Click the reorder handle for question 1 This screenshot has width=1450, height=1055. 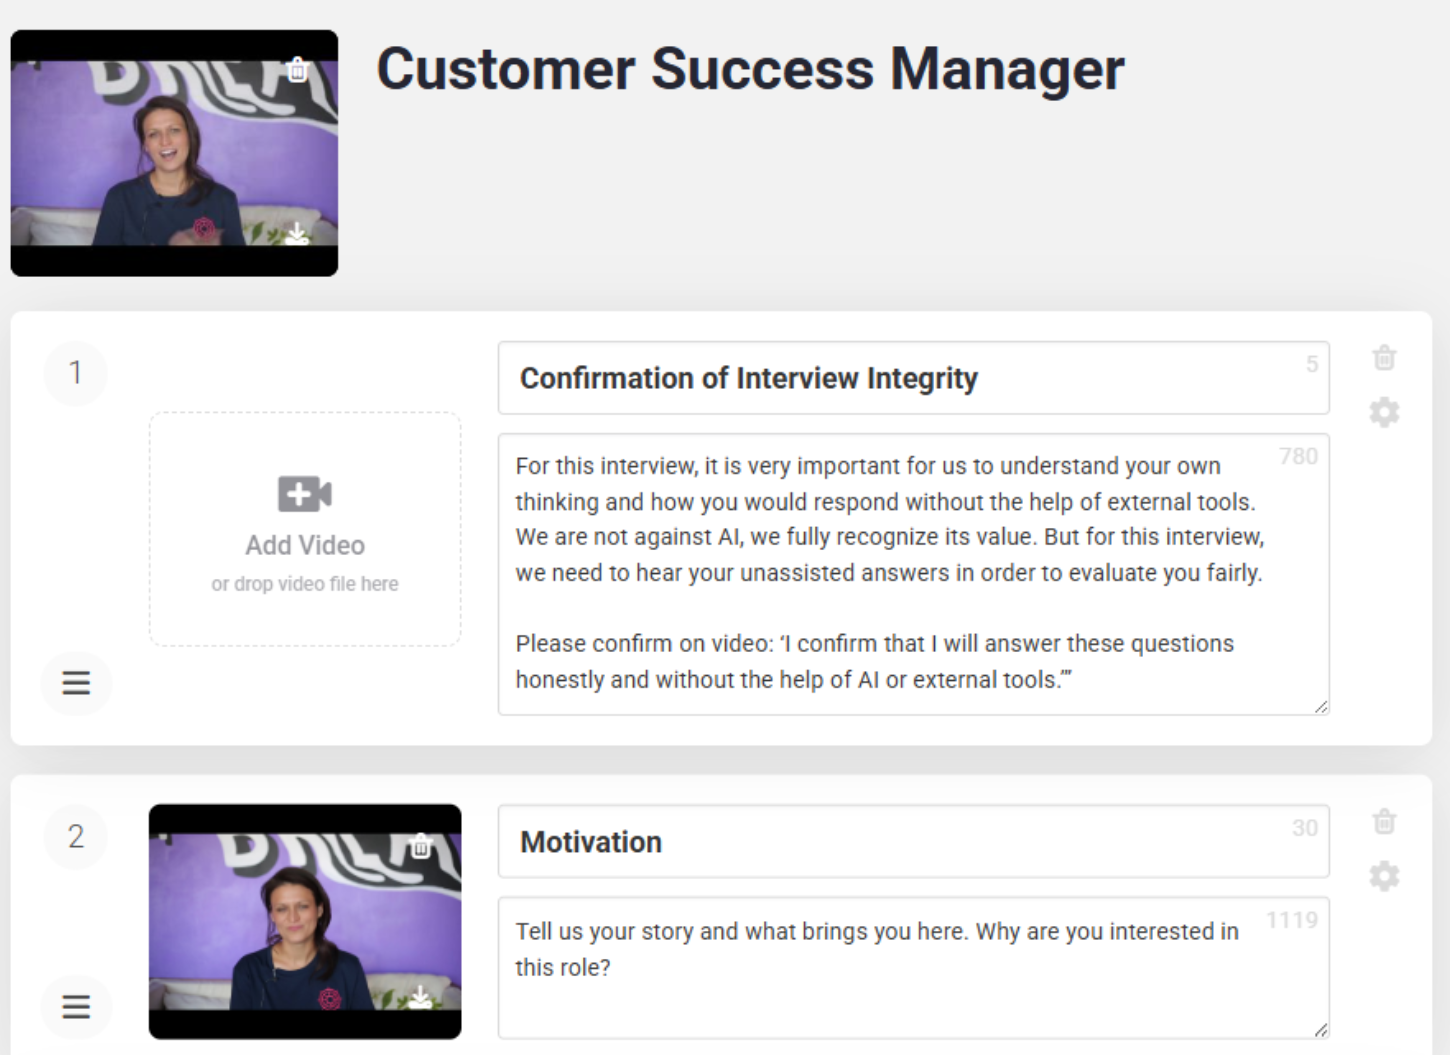(x=76, y=683)
